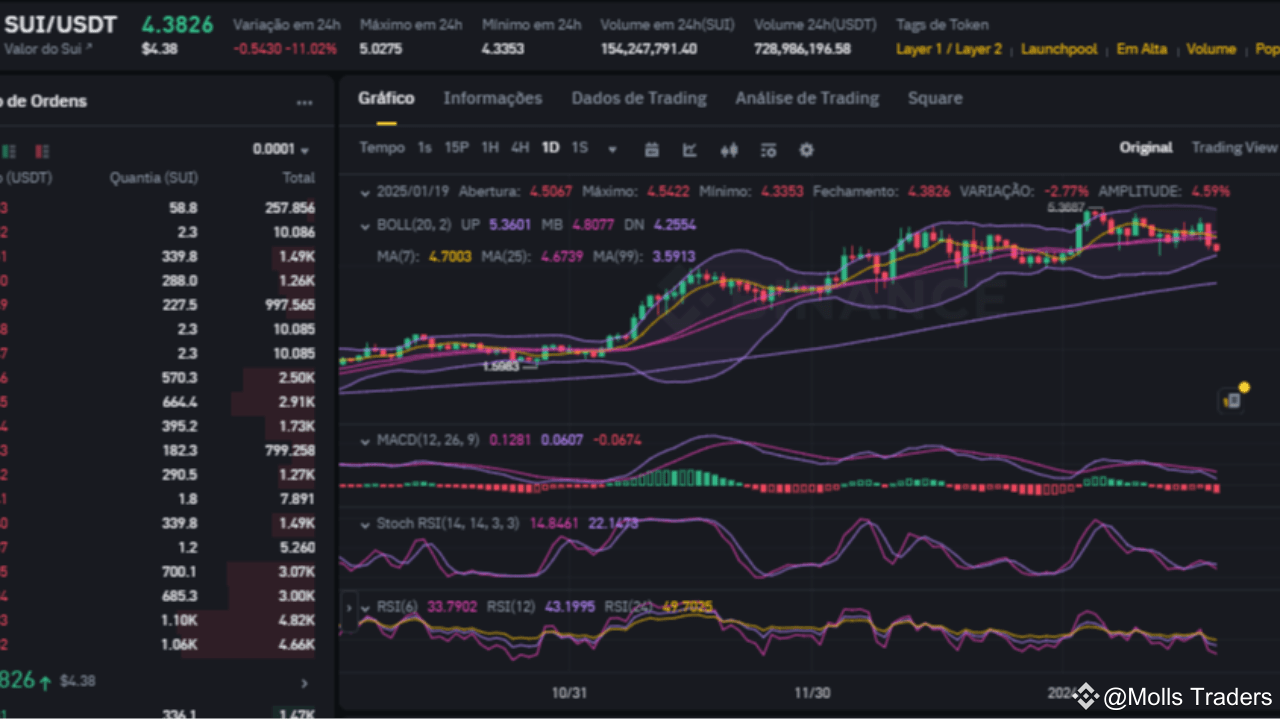Open the Square tab

tap(935, 98)
